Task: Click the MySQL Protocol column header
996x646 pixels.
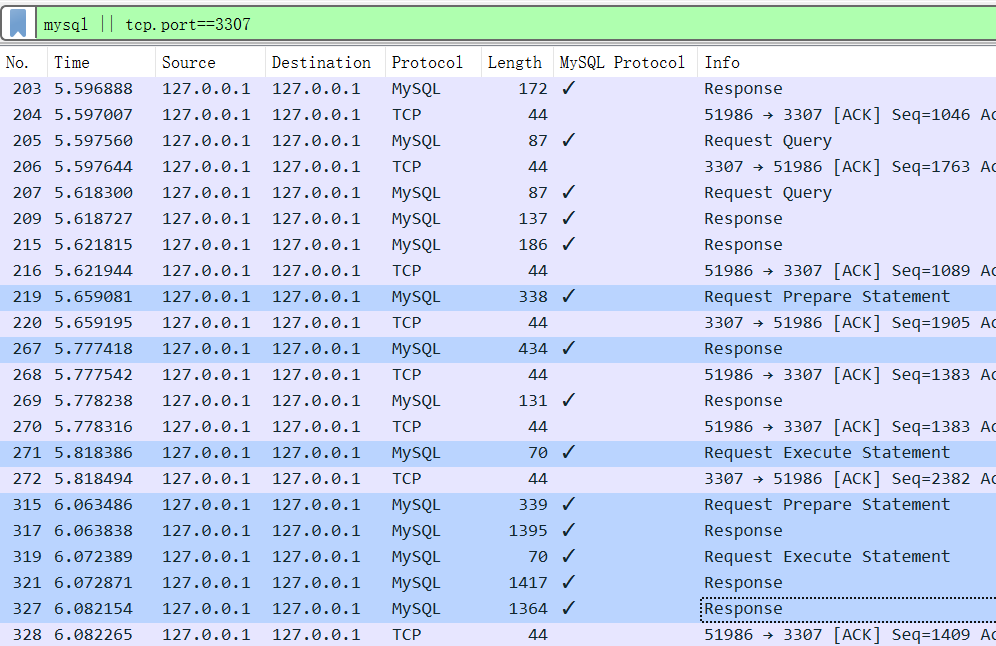Action: pos(622,62)
